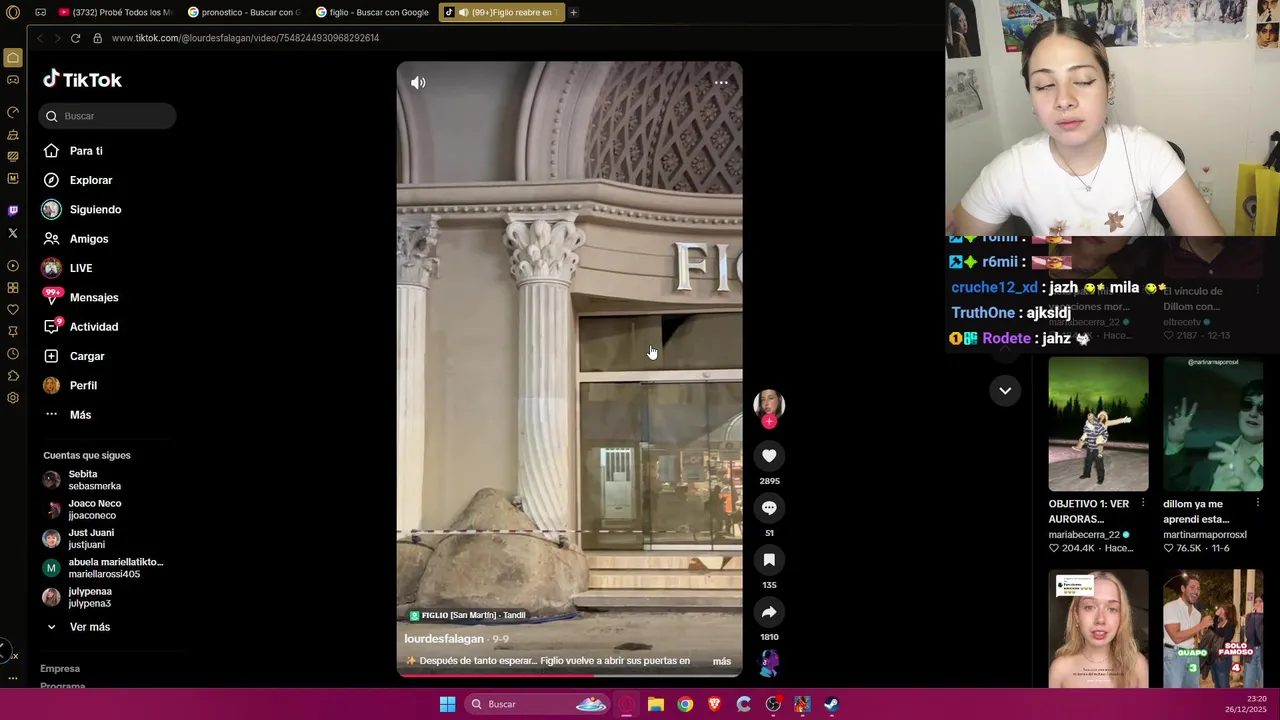
Task: Follow lourdesfalagan with the red plus badge
Action: pyautogui.click(x=769, y=422)
